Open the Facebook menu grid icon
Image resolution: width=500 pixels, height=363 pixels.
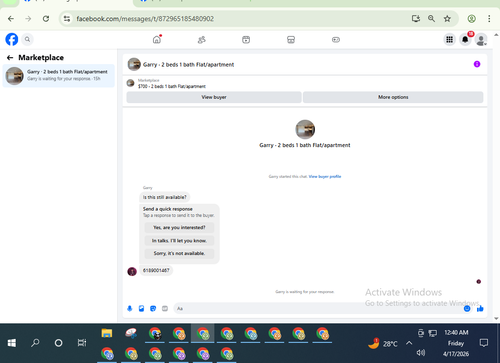[449, 40]
